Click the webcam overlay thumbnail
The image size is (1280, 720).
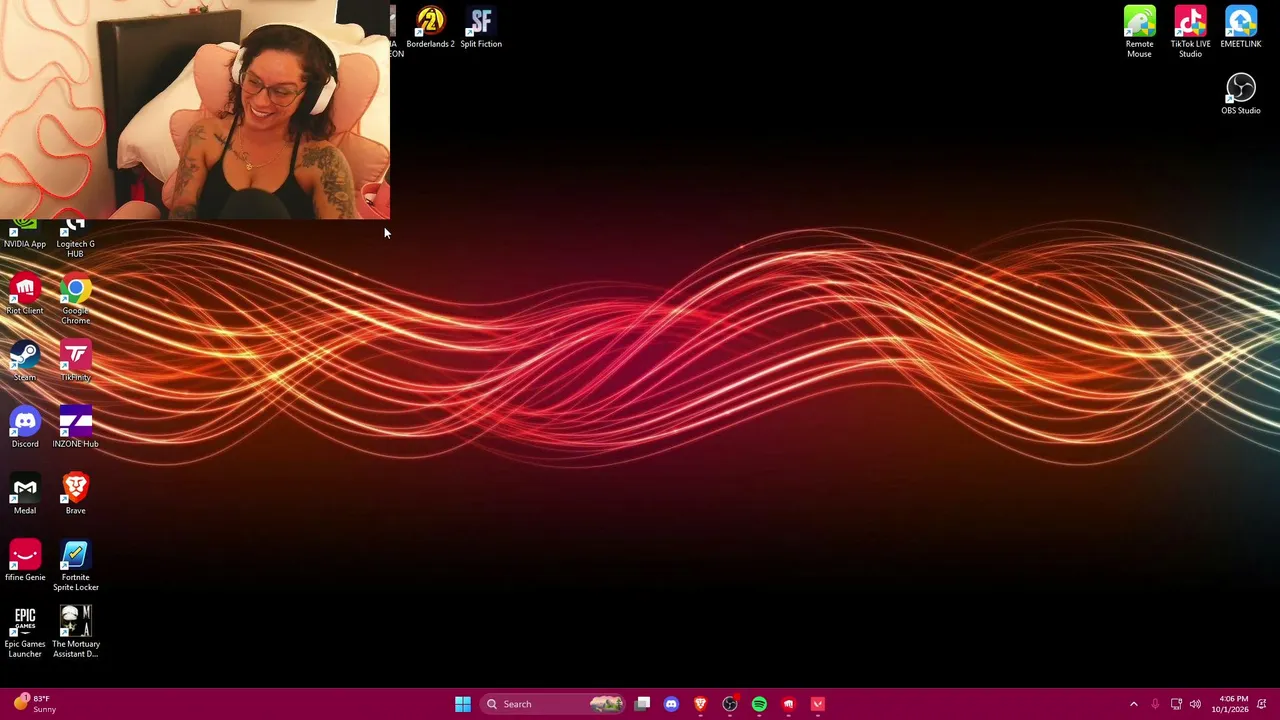(195, 109)
